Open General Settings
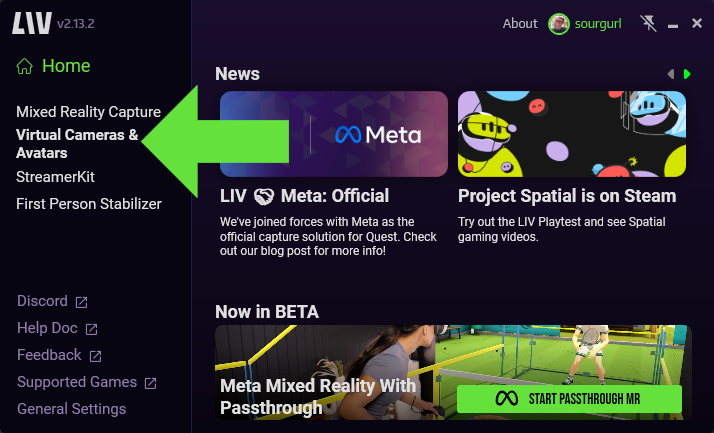 pyautogui.click(x=71, y=409)
